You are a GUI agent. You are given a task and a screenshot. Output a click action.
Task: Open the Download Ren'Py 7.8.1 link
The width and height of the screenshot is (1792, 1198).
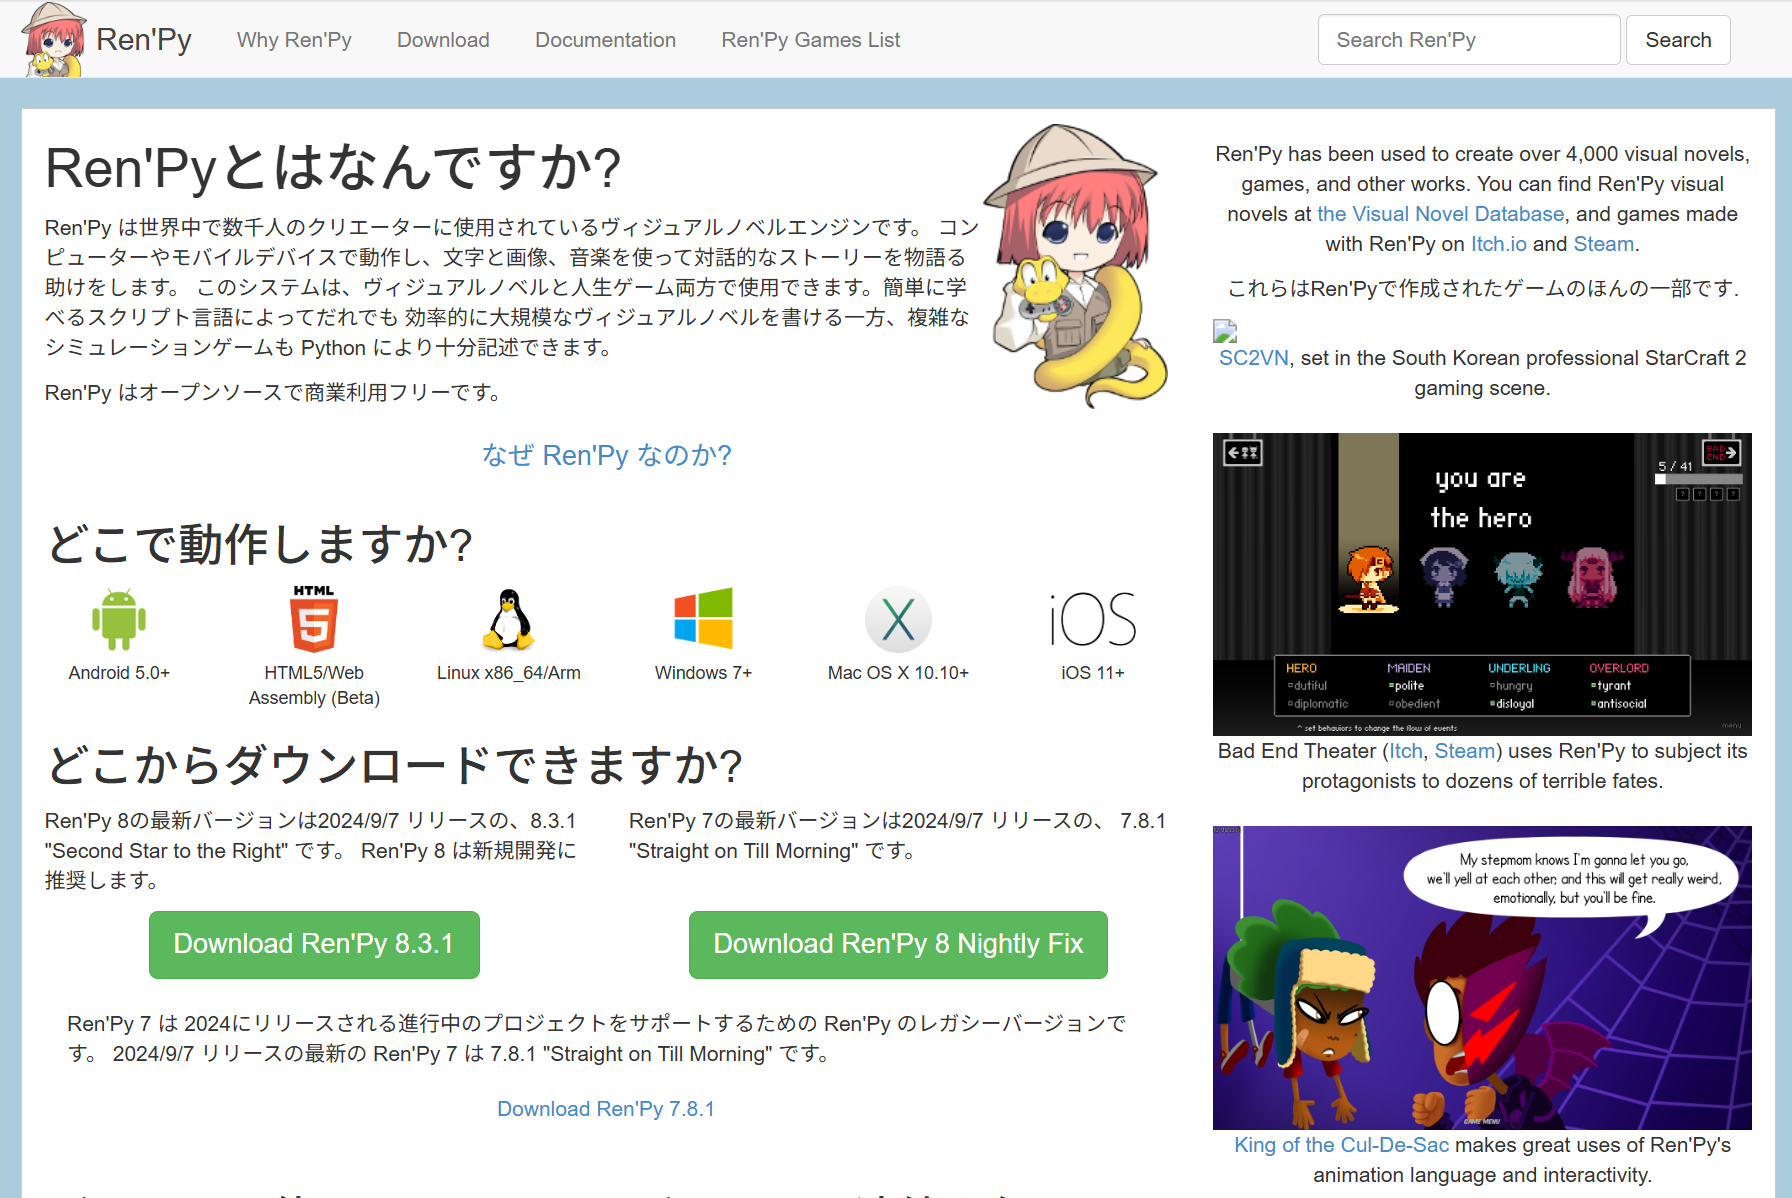pyautogui.click(x=606, y=1109)
